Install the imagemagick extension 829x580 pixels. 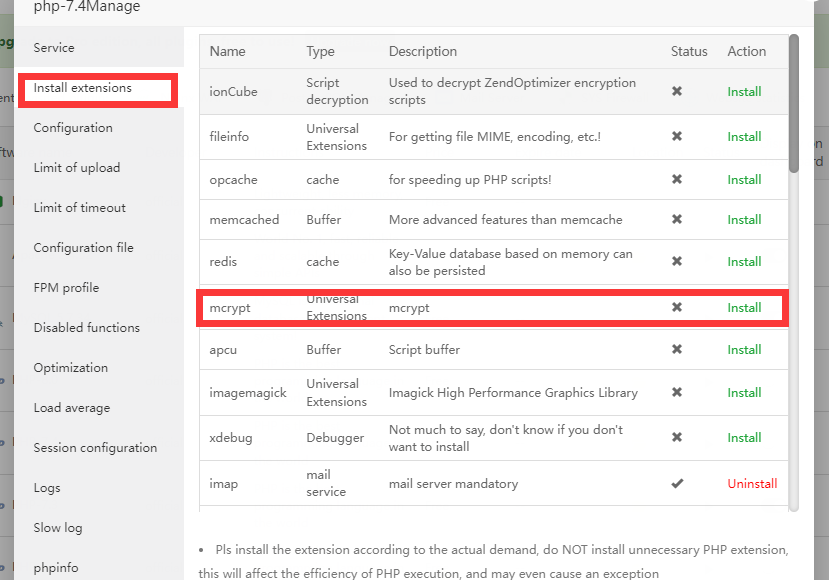[x=744, y=393]
